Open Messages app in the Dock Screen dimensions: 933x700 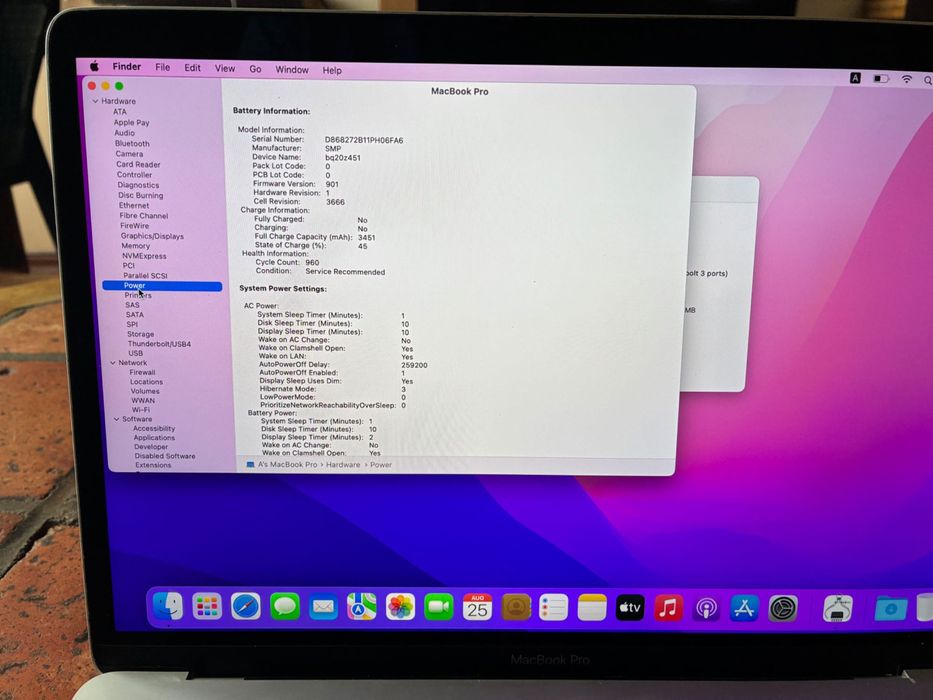pyautogui.click(x=284, y=607)
